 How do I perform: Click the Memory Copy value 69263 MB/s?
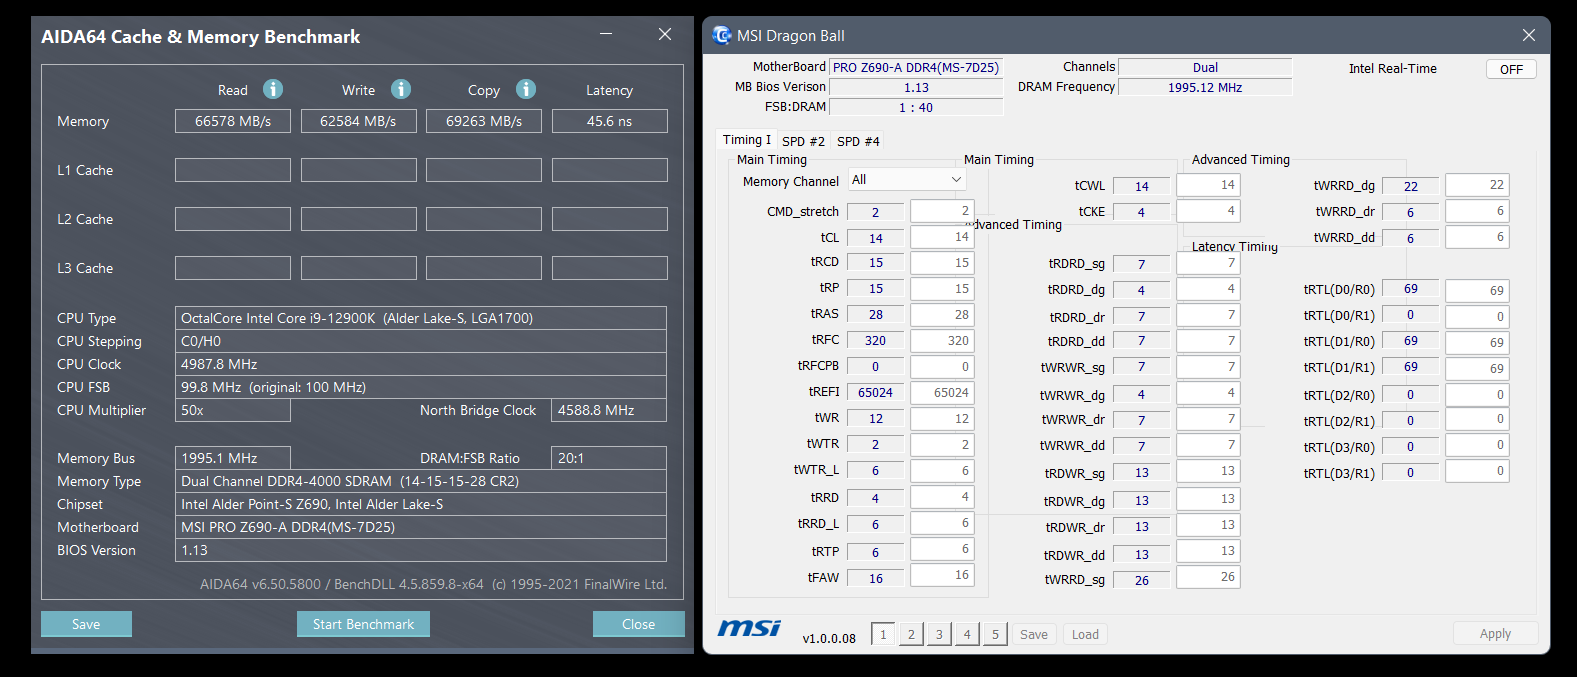(484, 121)
